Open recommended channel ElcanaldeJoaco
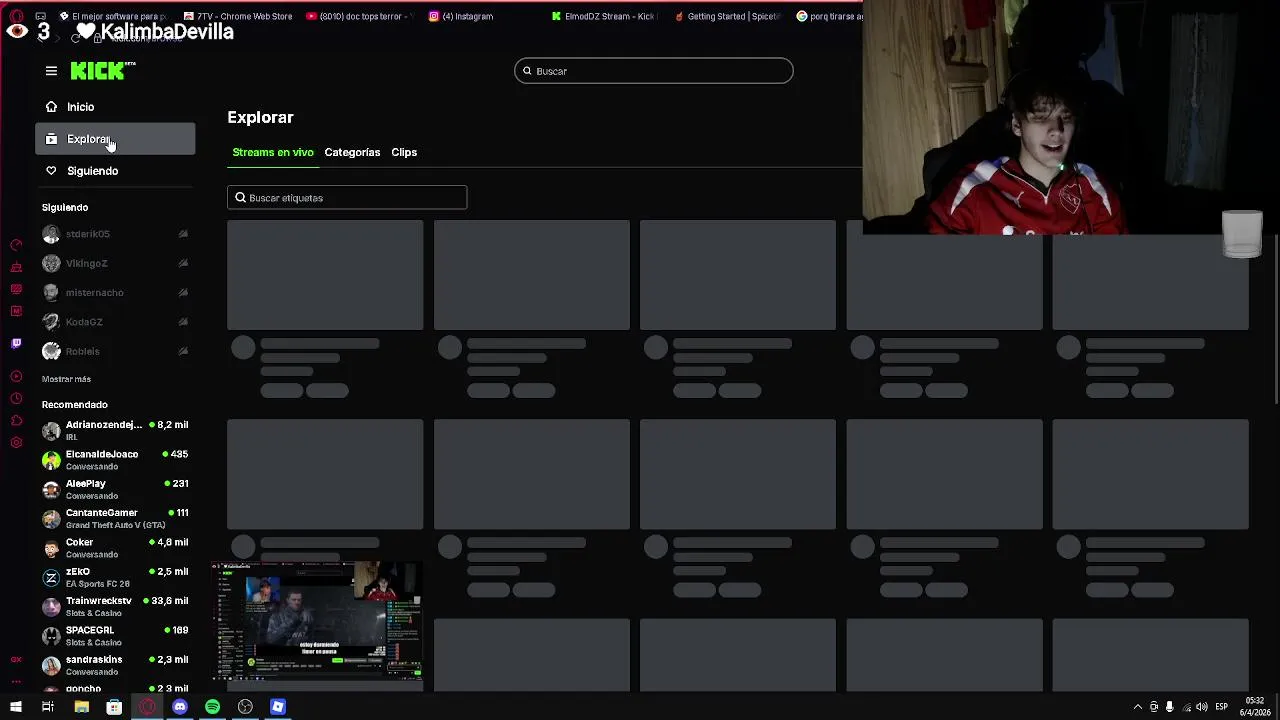 (x=115, y=460)
